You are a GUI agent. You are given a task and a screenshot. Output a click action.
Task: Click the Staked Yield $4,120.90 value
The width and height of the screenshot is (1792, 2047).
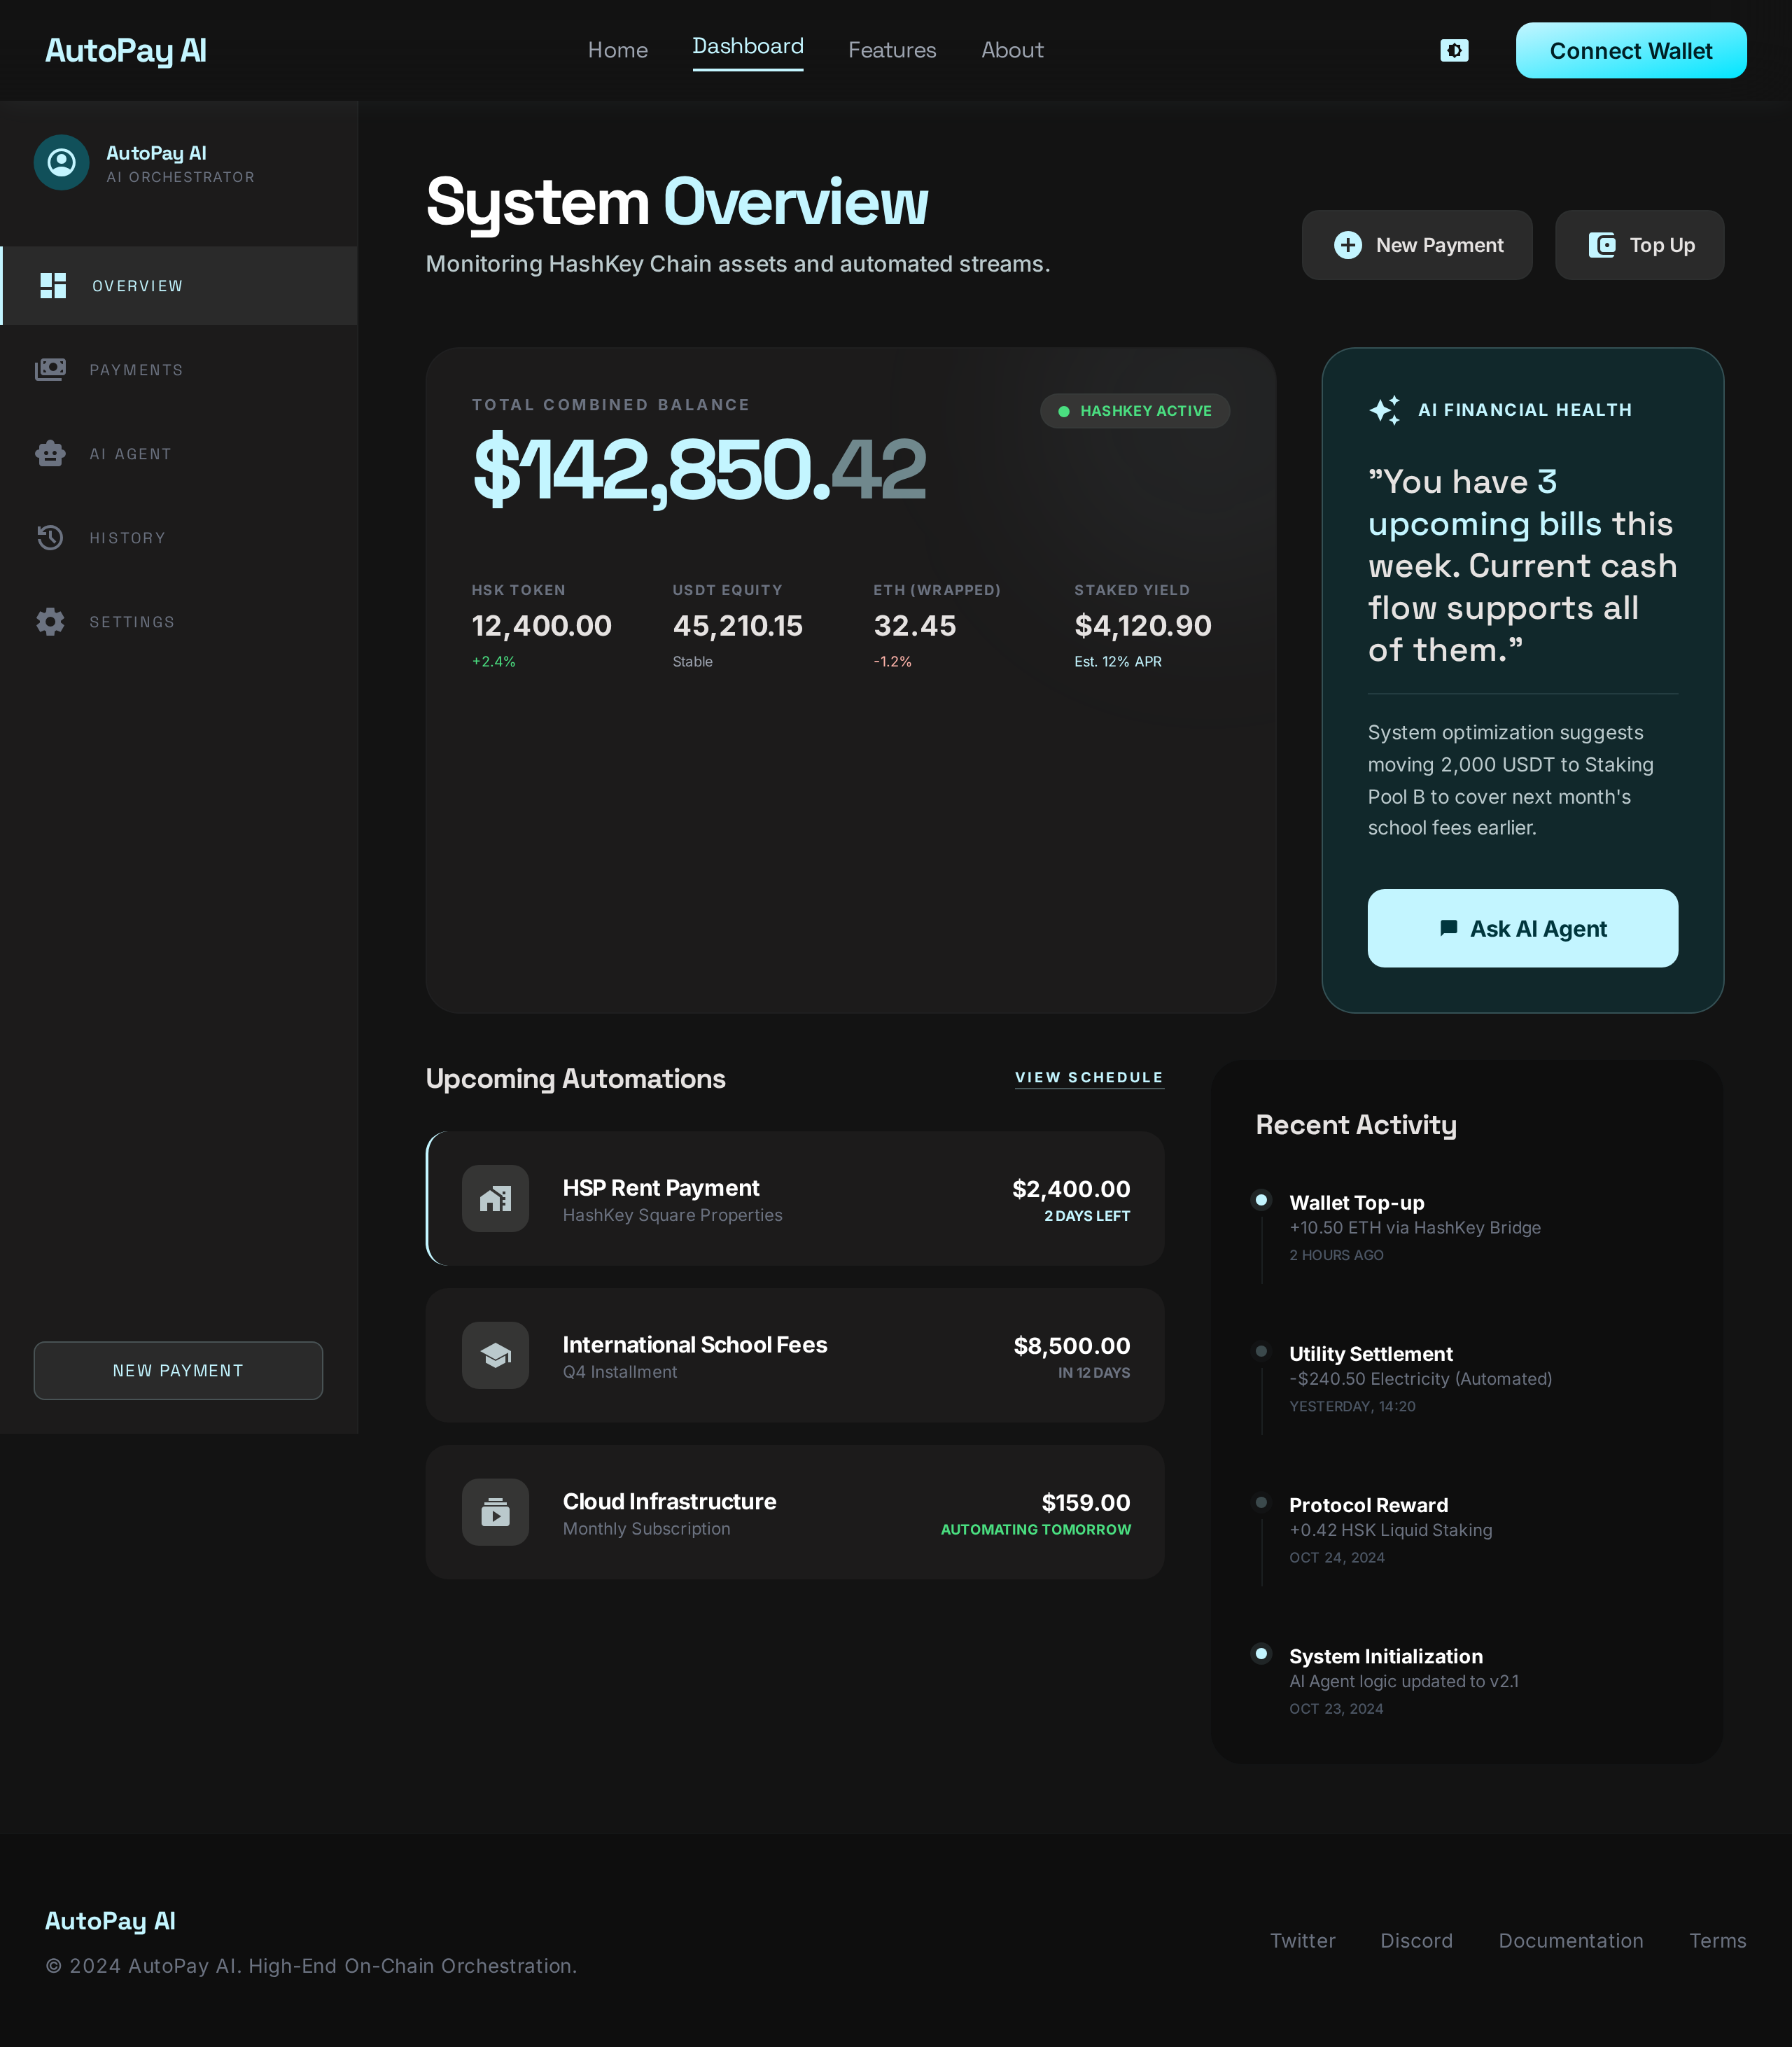pos(1143,626)
